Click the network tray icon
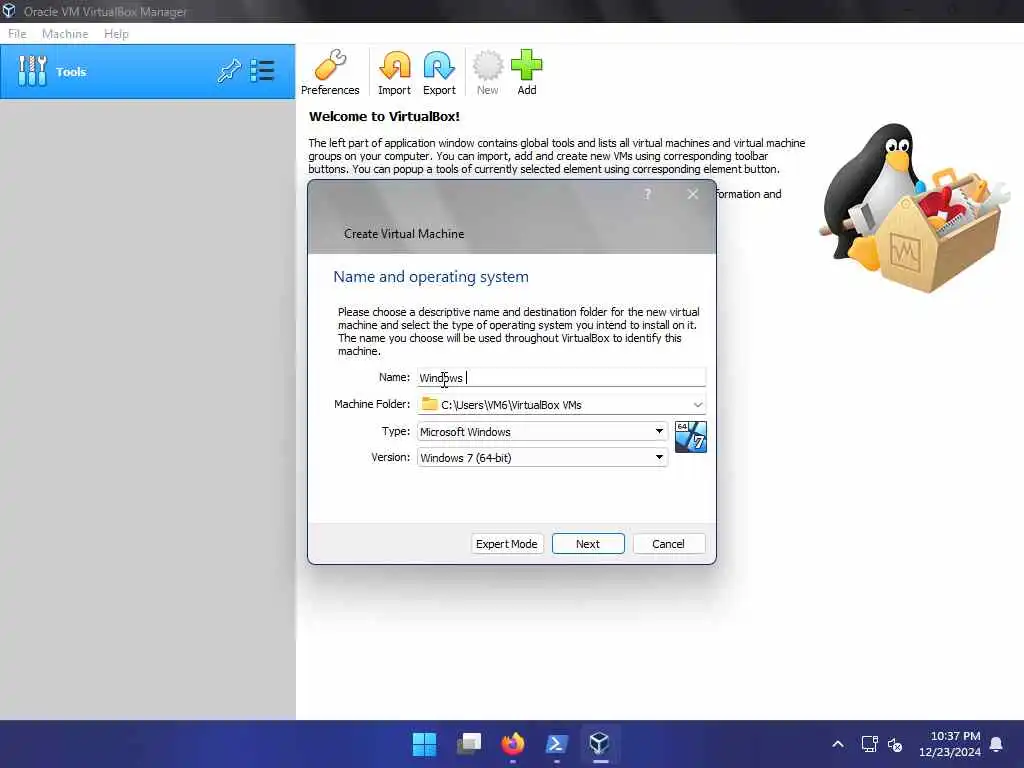Image resolution: width=1024 pixels, height=768 pixels. [869, 744]
